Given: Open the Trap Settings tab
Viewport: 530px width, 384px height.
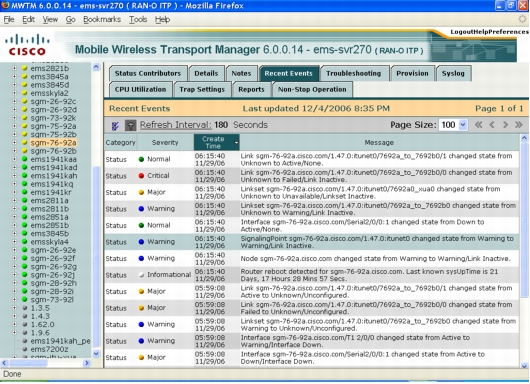Looking at the screenshot, I should coord(202,90).
